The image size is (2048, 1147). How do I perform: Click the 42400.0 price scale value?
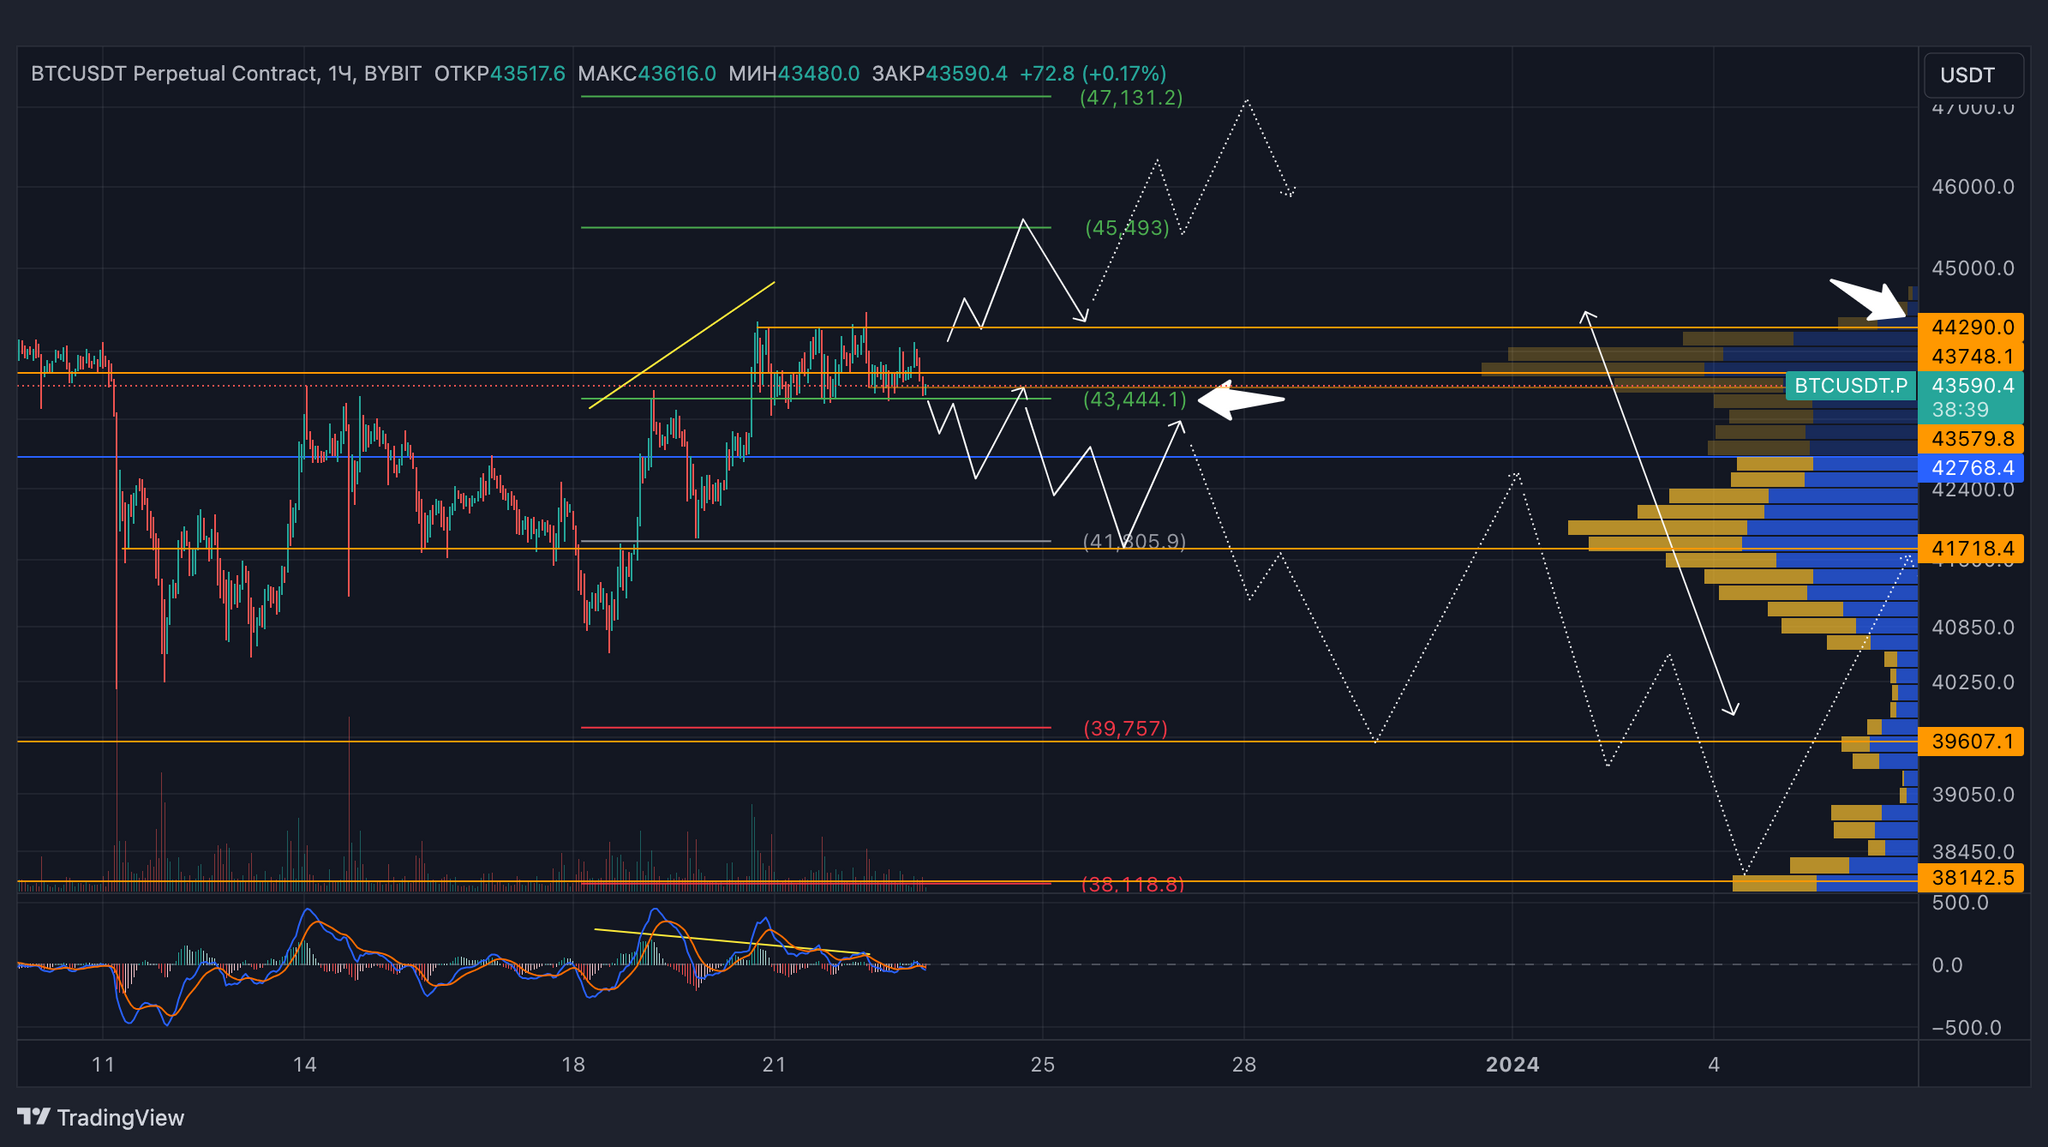pyautogui.click(x=1973, y=489)
